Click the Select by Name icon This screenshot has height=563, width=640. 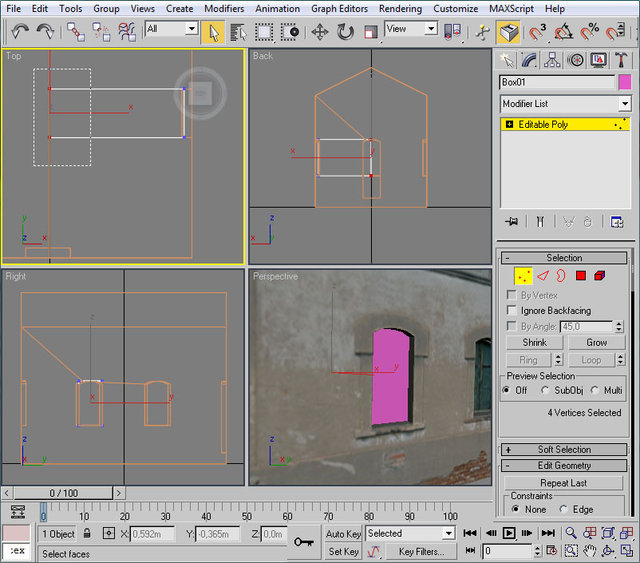[238, 31]
